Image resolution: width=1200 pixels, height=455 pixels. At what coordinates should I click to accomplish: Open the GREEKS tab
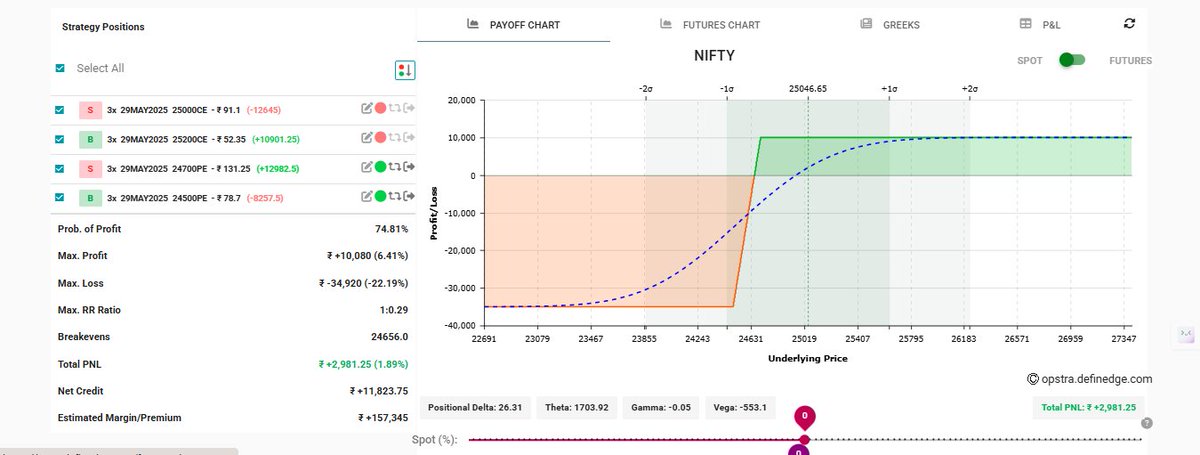click(x=890, y=24)
